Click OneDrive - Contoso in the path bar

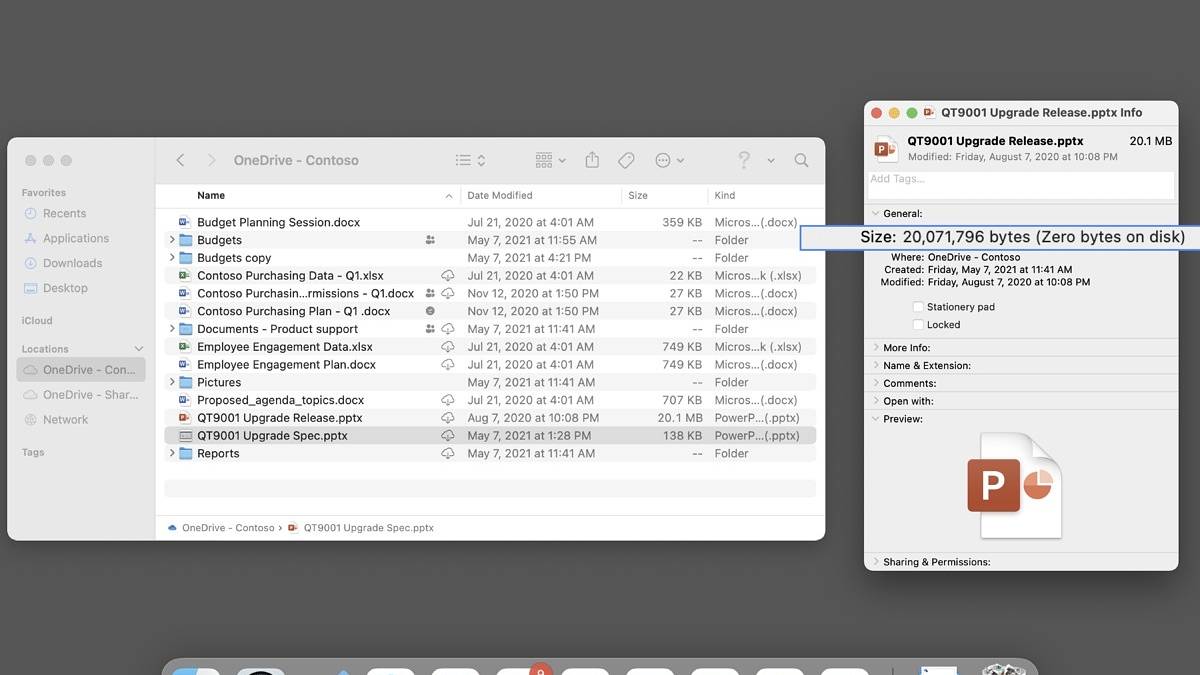coord(227,528)
